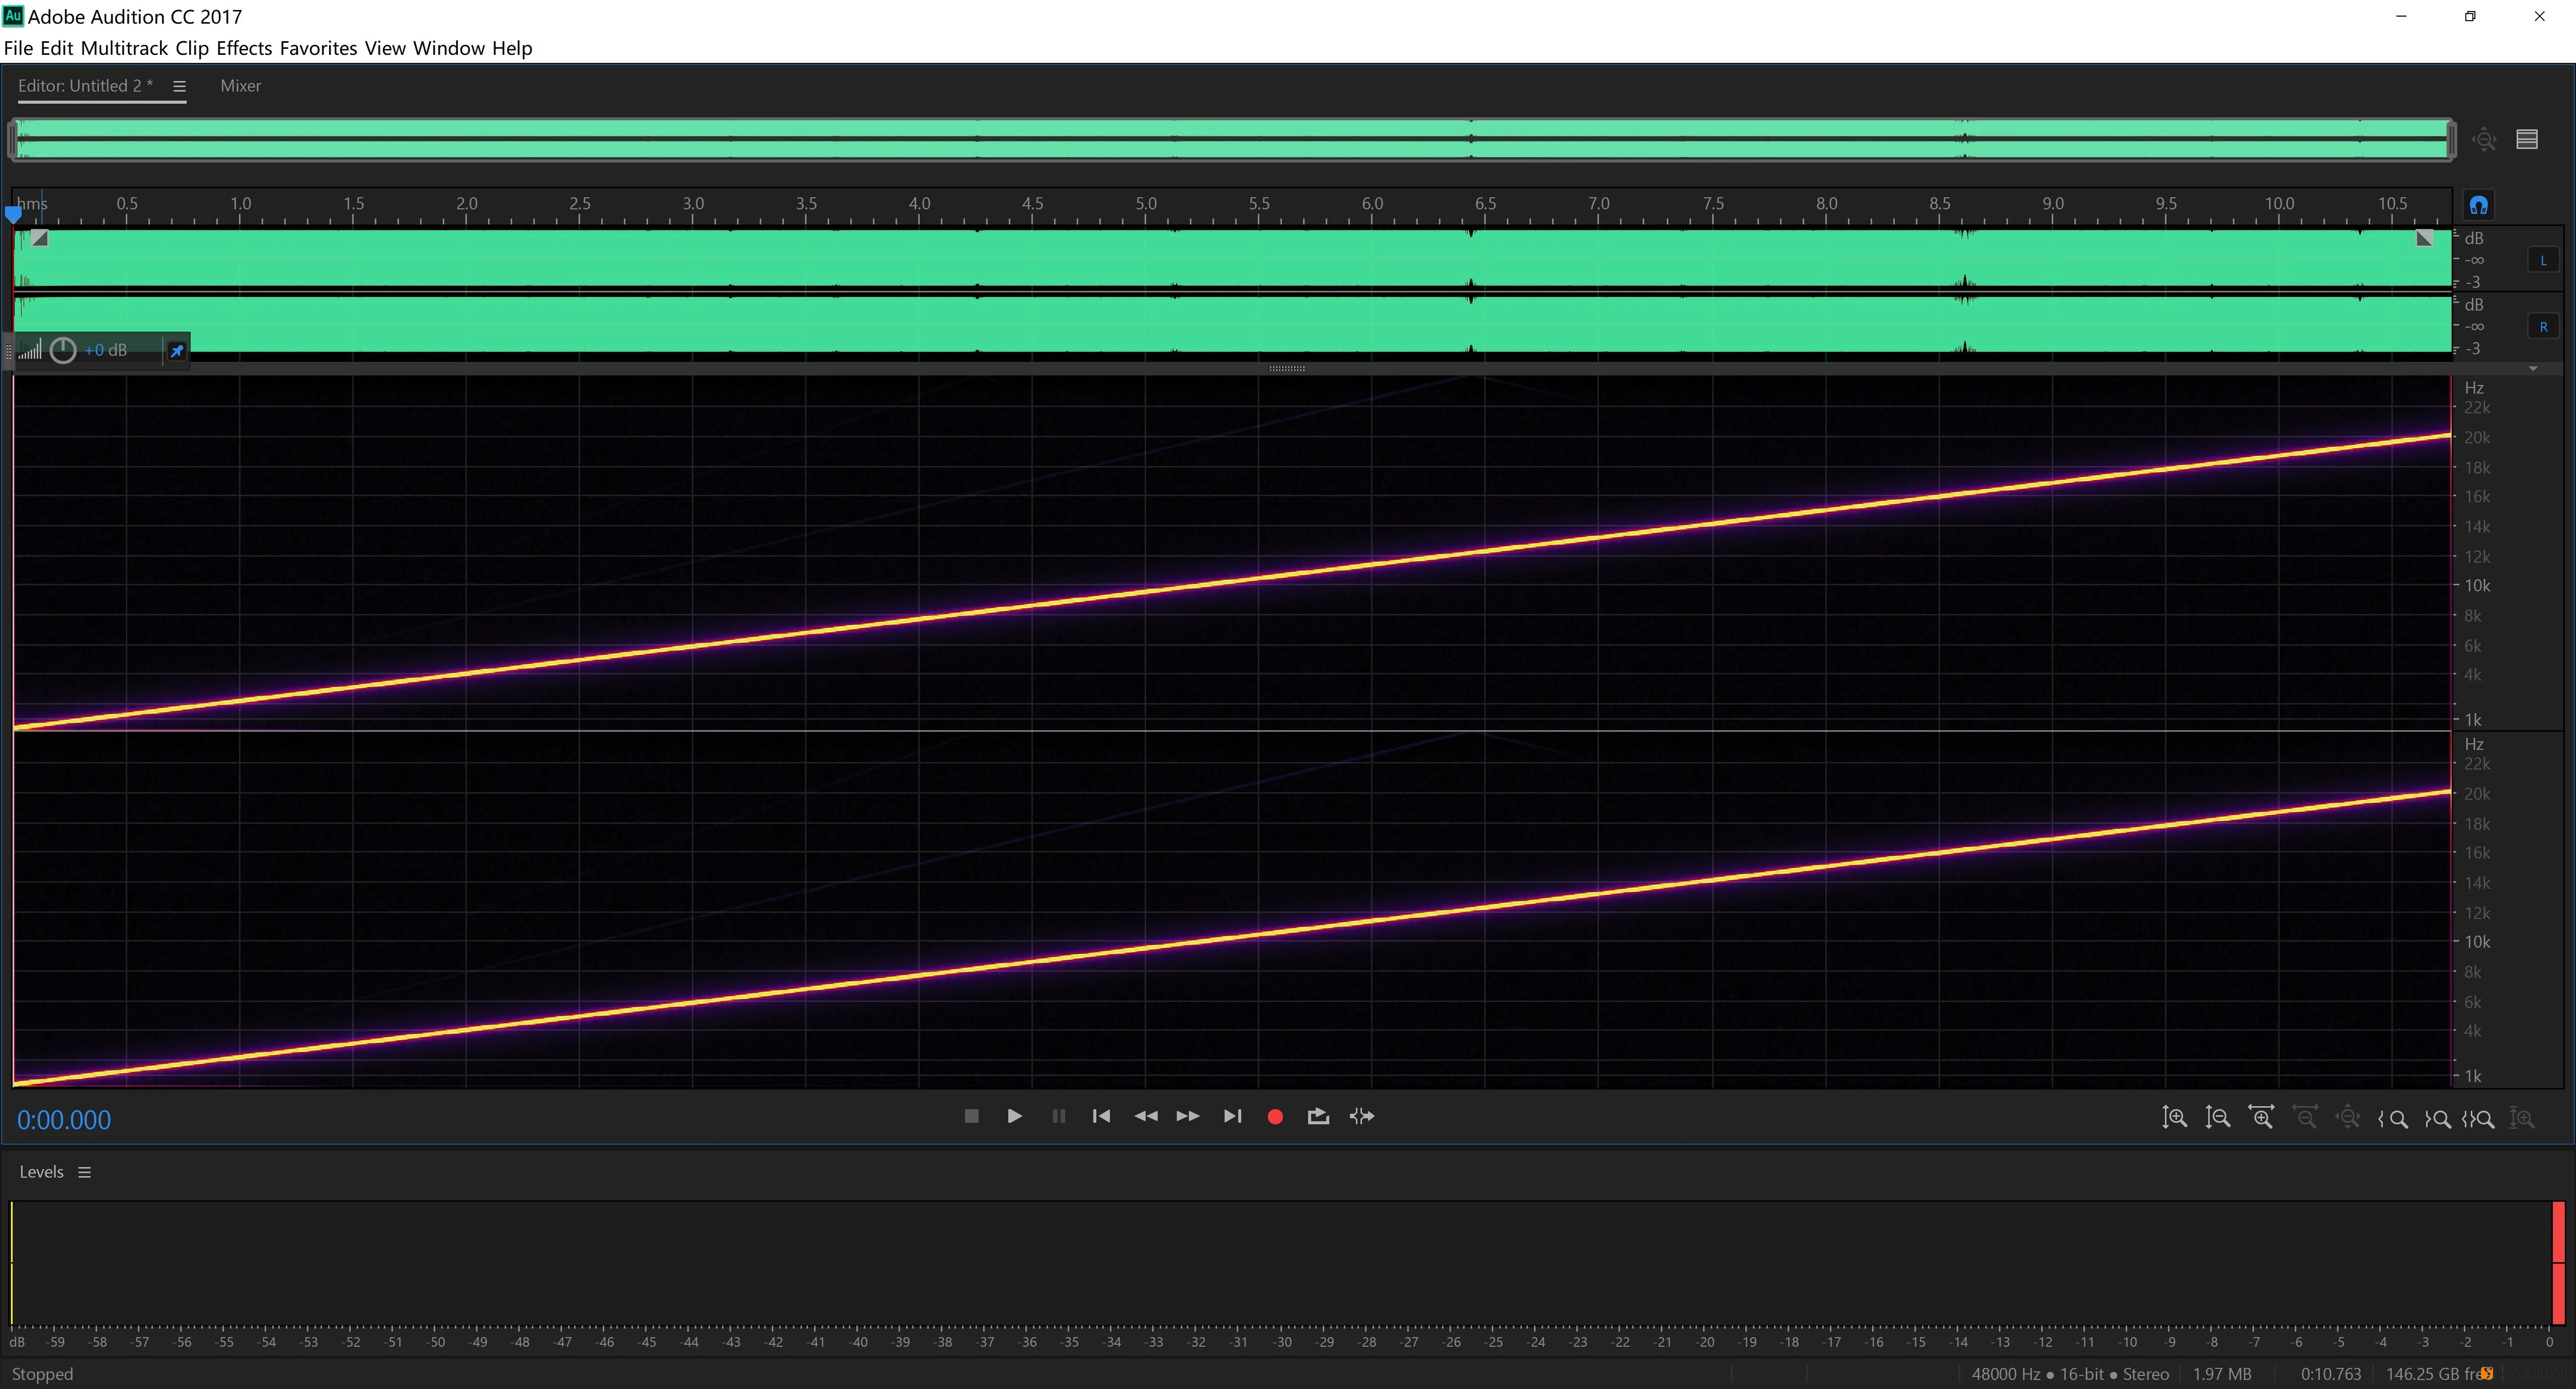Toggle the Right channel R button

(2544, 326)
